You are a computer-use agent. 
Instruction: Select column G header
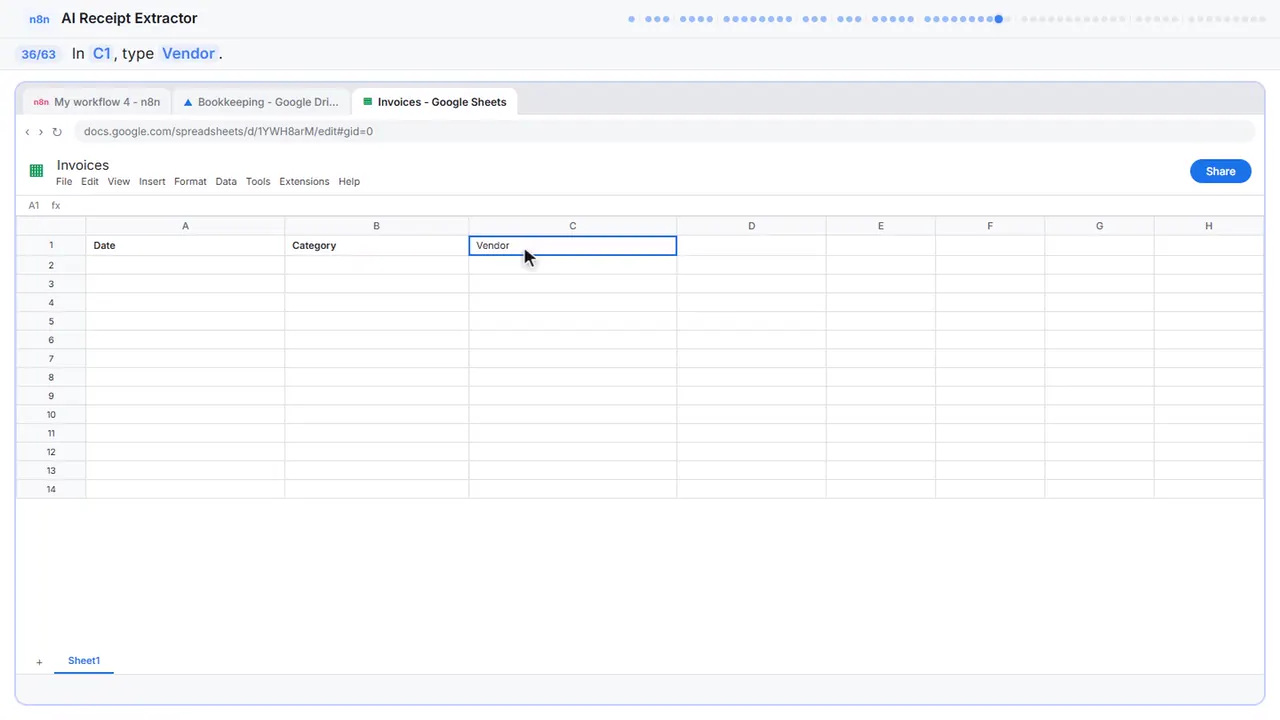(1099, 226)
